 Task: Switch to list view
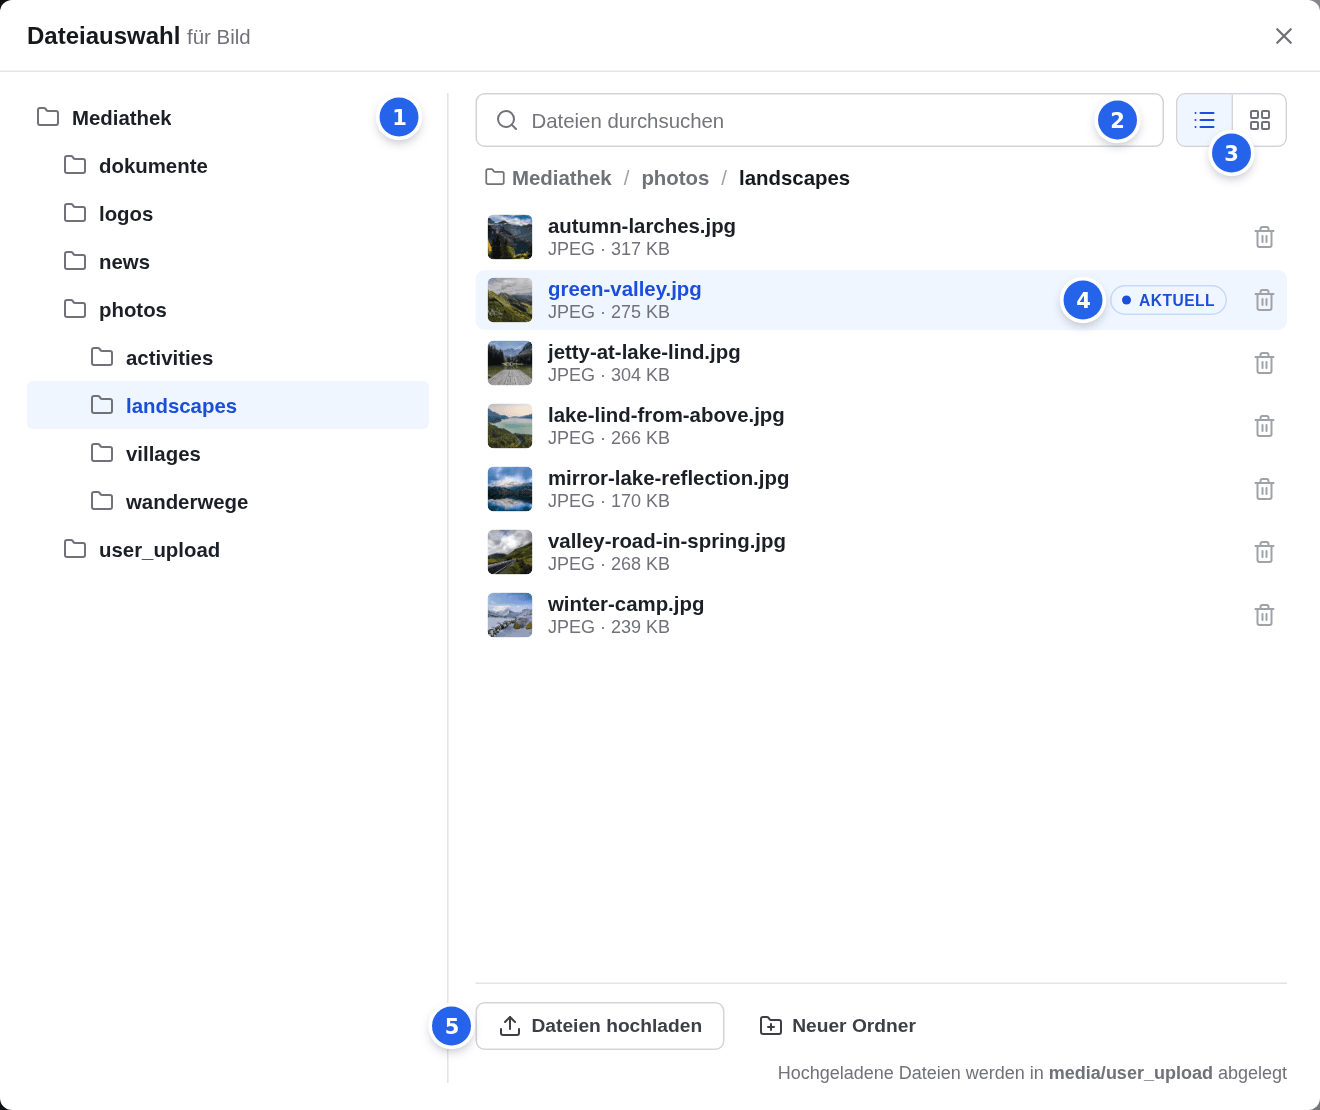click(x=1204, y=120)
